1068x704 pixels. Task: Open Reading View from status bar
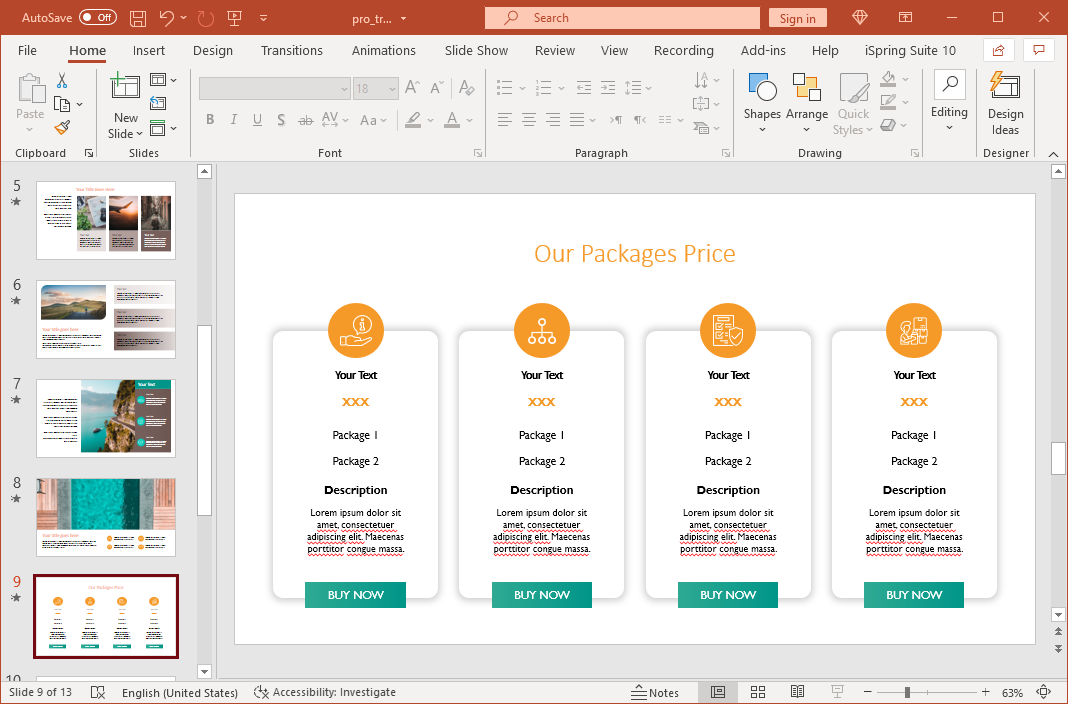pyautogui.click(x=797, y=692)
